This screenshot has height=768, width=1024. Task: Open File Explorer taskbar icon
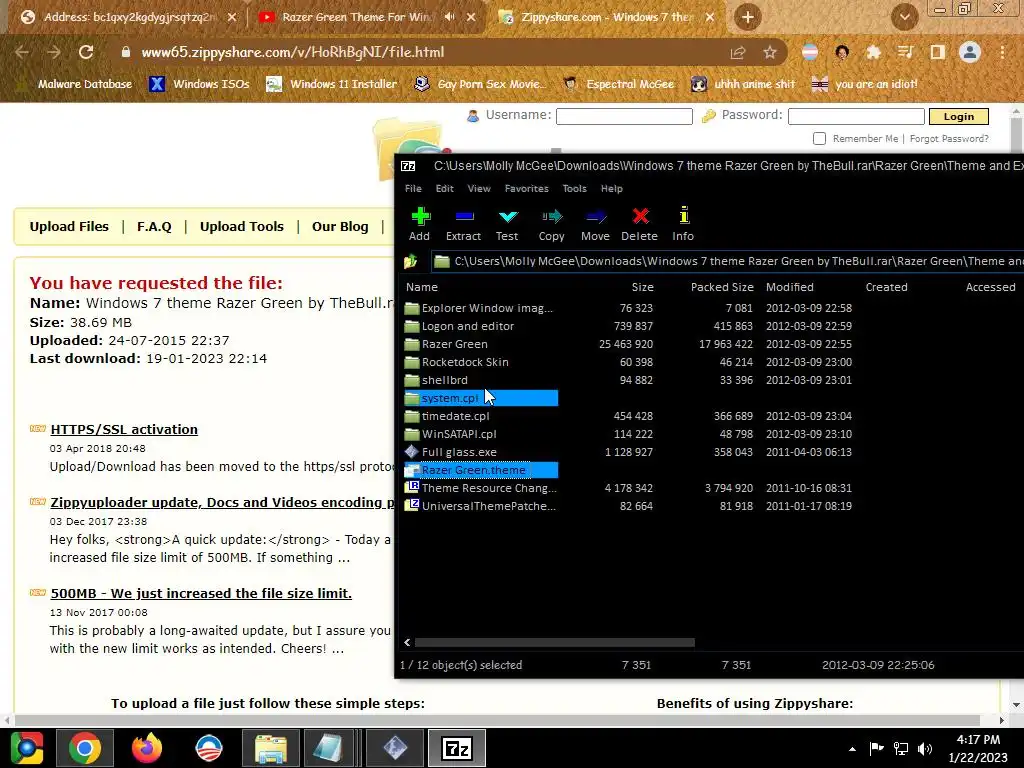pyautogui.click(x=270, y=748)
